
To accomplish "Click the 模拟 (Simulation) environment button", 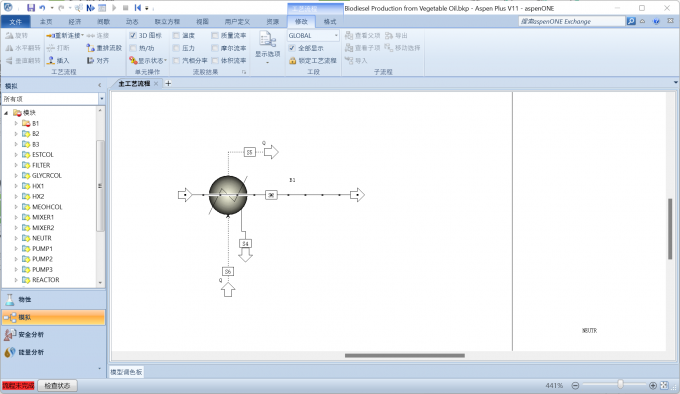I will [53, 317].
